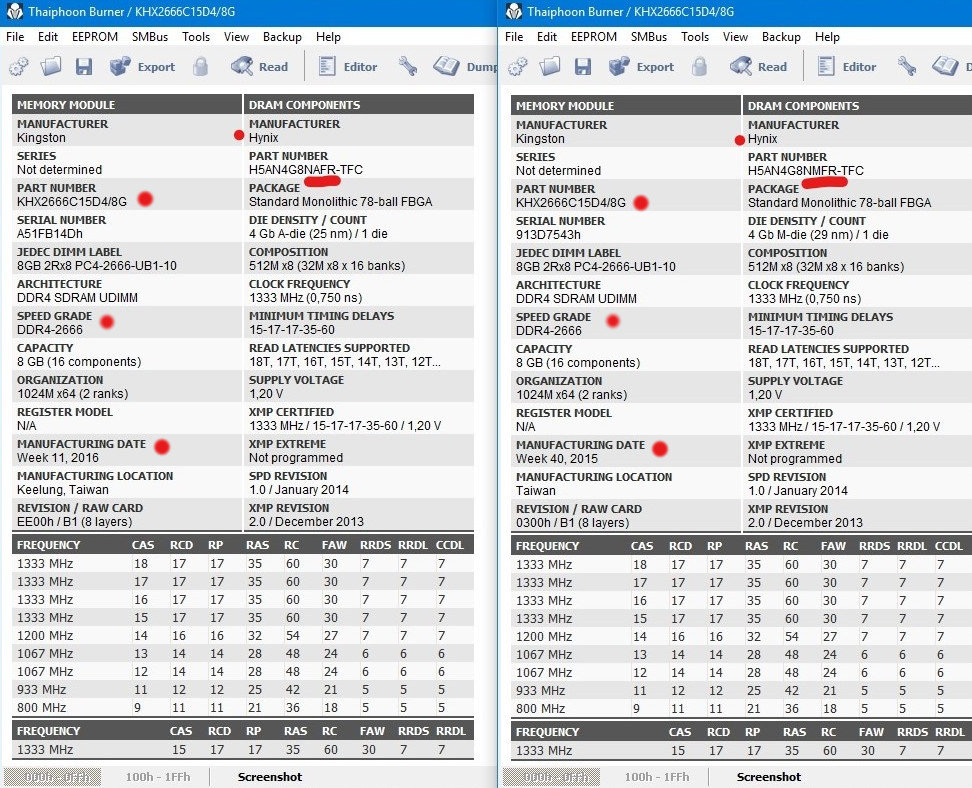Image resolution: width=972 pixels, height=788 pixels.
Task: Open EEPROM menu in left window
Action: (x=95, y=37)
